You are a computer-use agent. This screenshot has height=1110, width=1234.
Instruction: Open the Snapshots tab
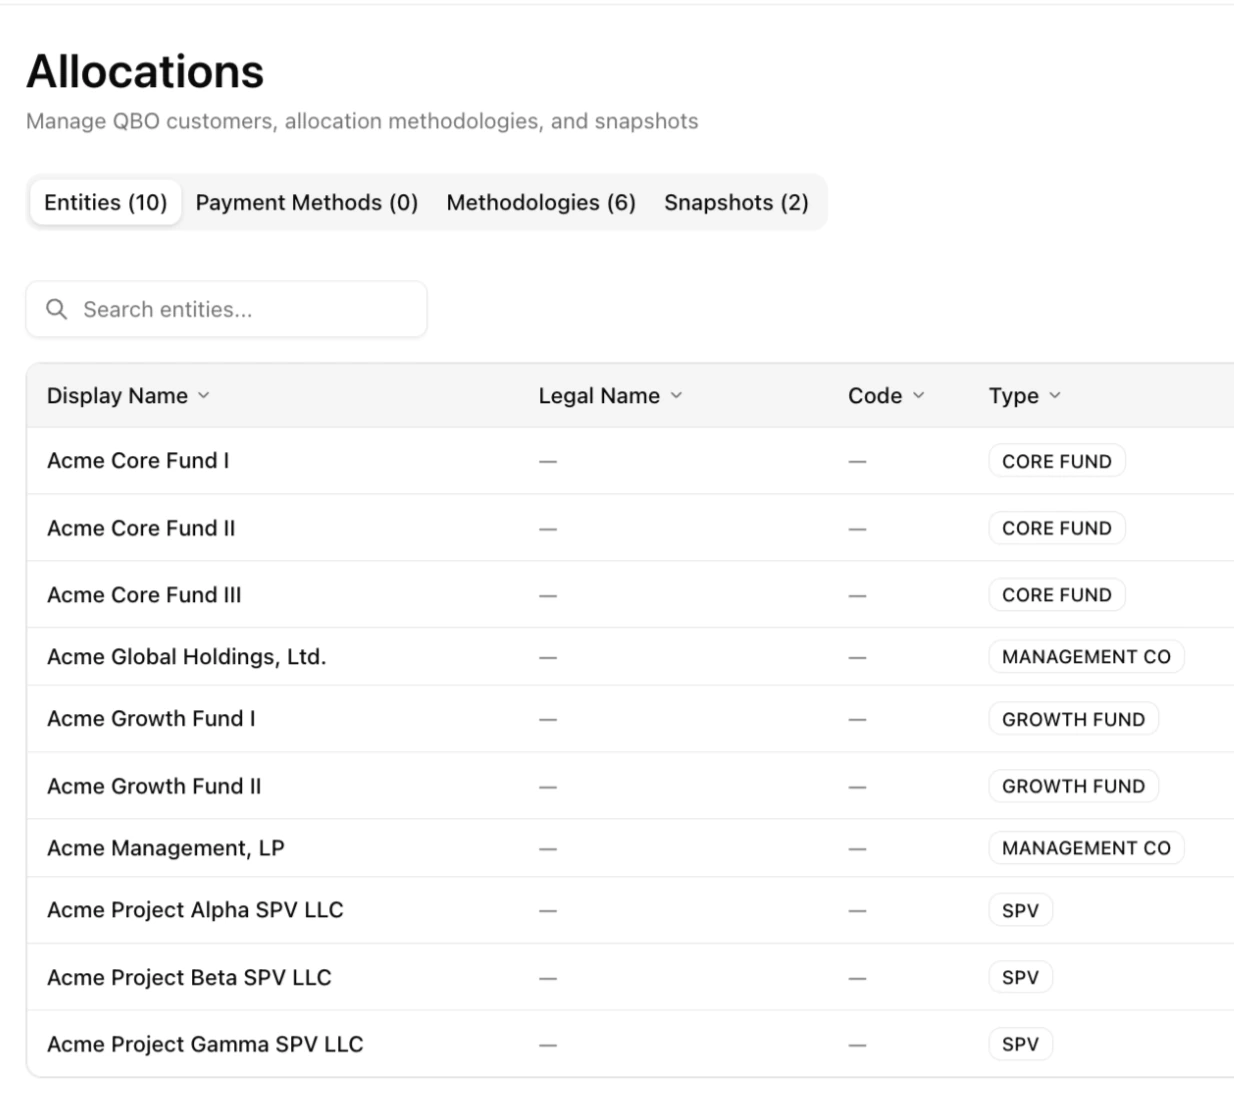[x=736, y=202]
